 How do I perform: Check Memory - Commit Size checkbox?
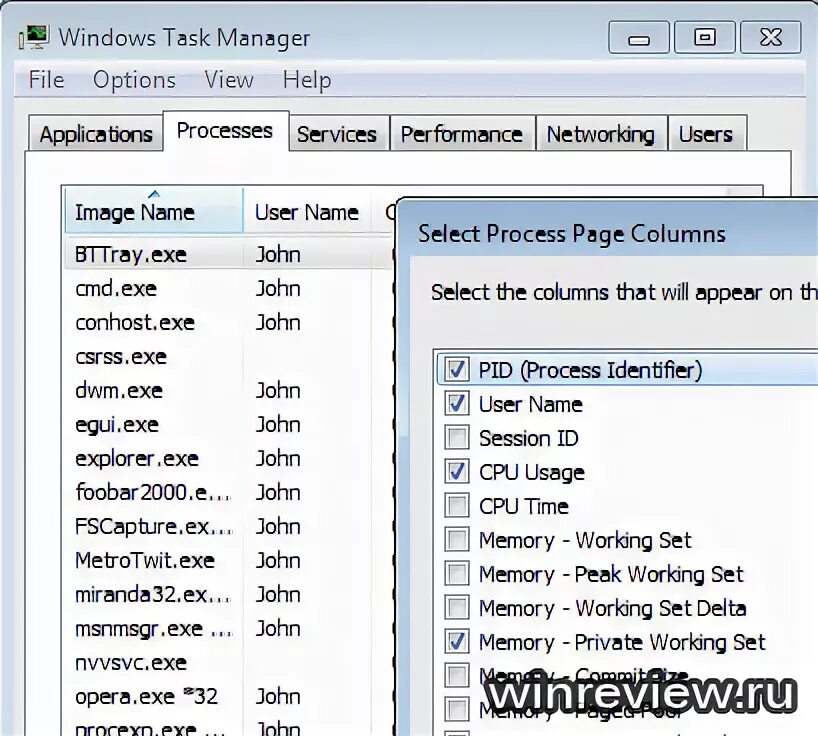point(457,675)
